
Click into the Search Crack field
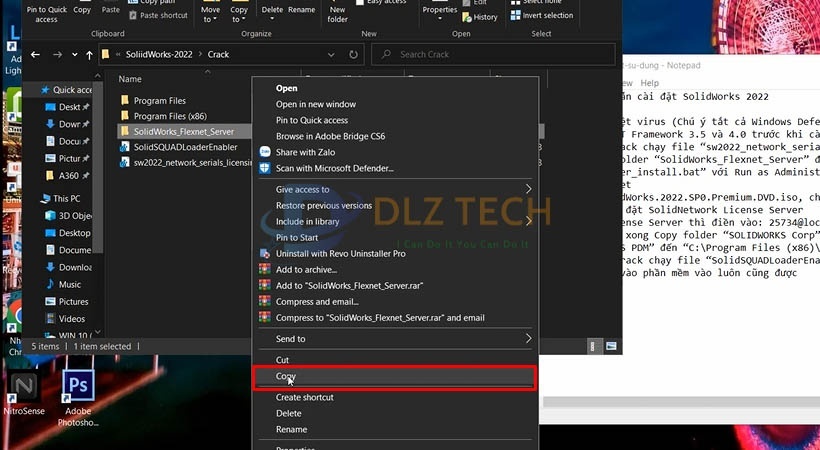(x=493, y=54)
